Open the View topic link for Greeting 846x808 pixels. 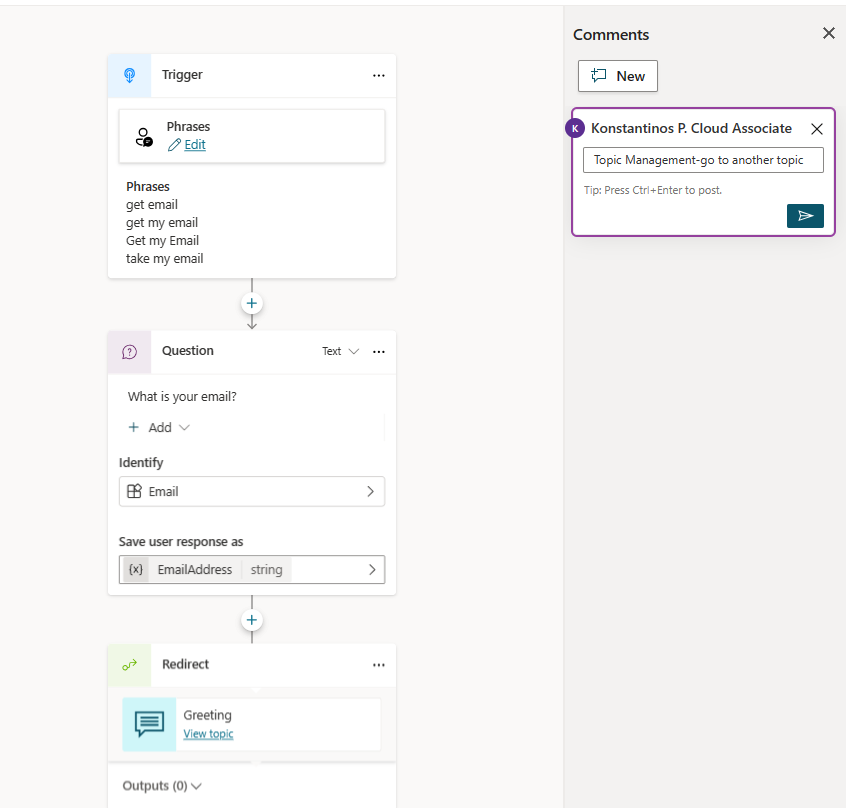(x=208, y=734)
